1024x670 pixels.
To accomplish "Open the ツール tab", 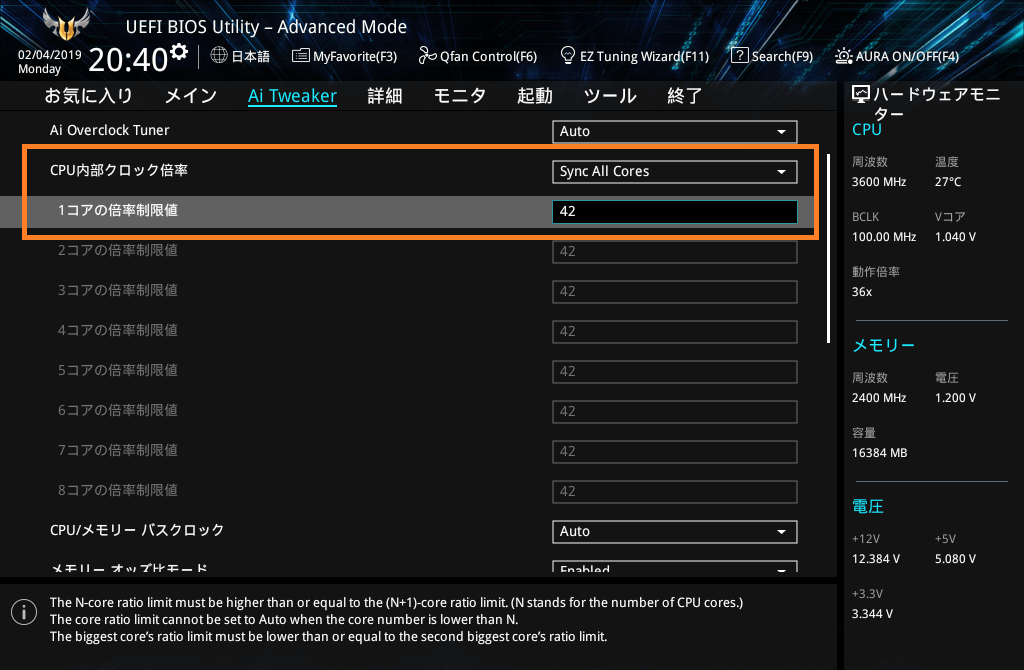I will pyautogui.click(x=610, y=96).
